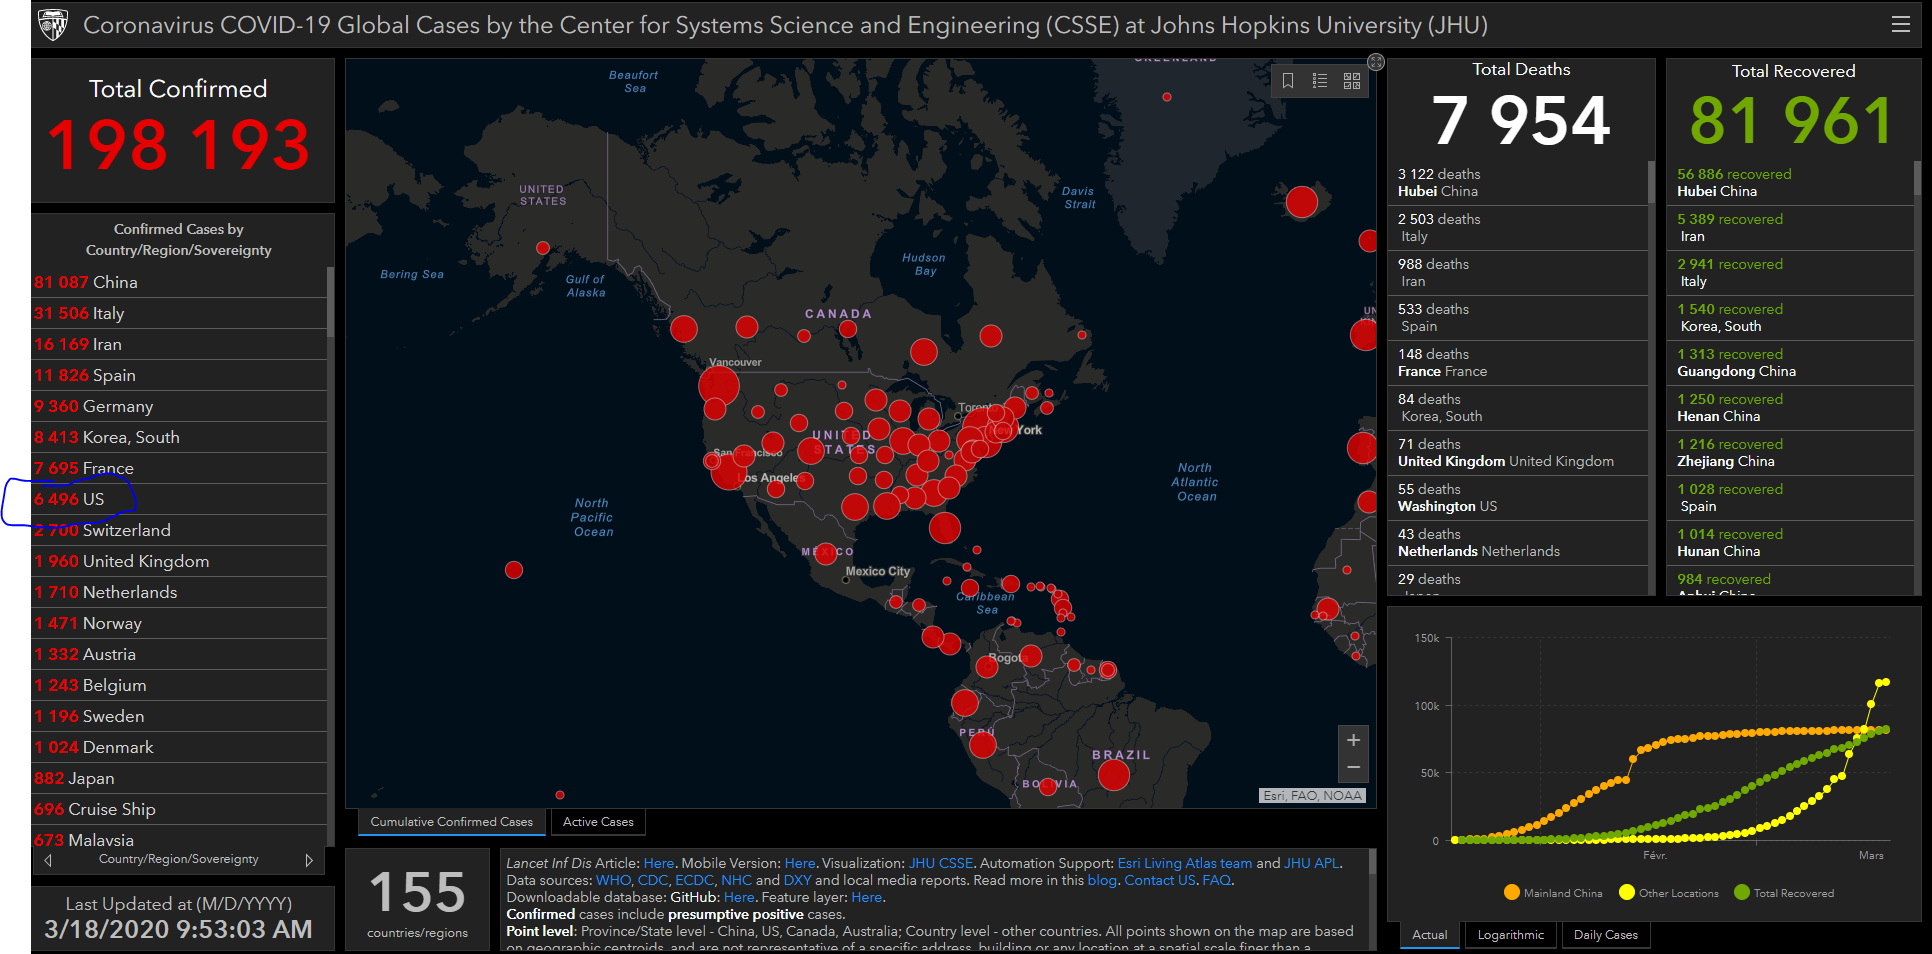
Task: Switch to Cumulative Confirmed Cases tab
Action: [x=452, y=822]
